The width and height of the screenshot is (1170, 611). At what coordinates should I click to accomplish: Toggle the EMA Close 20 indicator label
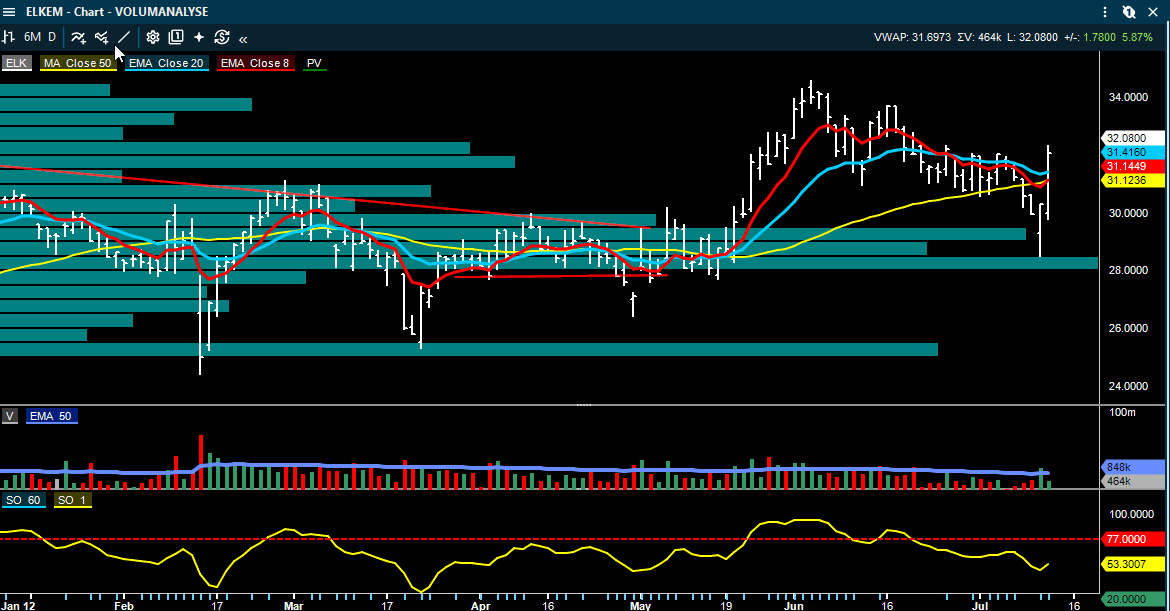click(x=166, y=63)
